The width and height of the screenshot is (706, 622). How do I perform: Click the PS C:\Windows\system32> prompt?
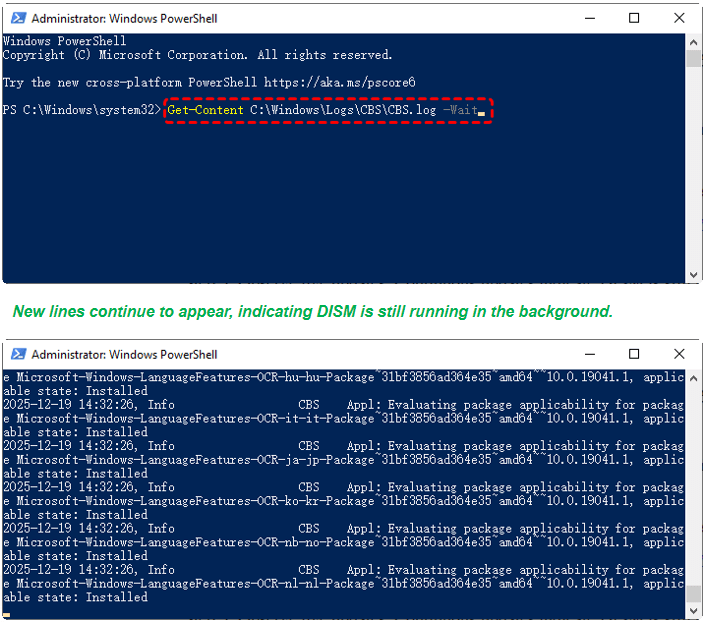pos(82,110)
